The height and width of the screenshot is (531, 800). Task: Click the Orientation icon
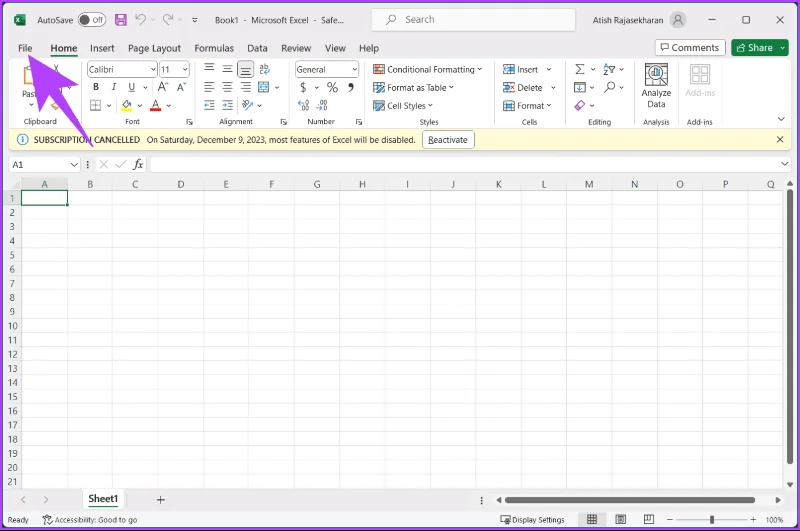tap(247, 105)
